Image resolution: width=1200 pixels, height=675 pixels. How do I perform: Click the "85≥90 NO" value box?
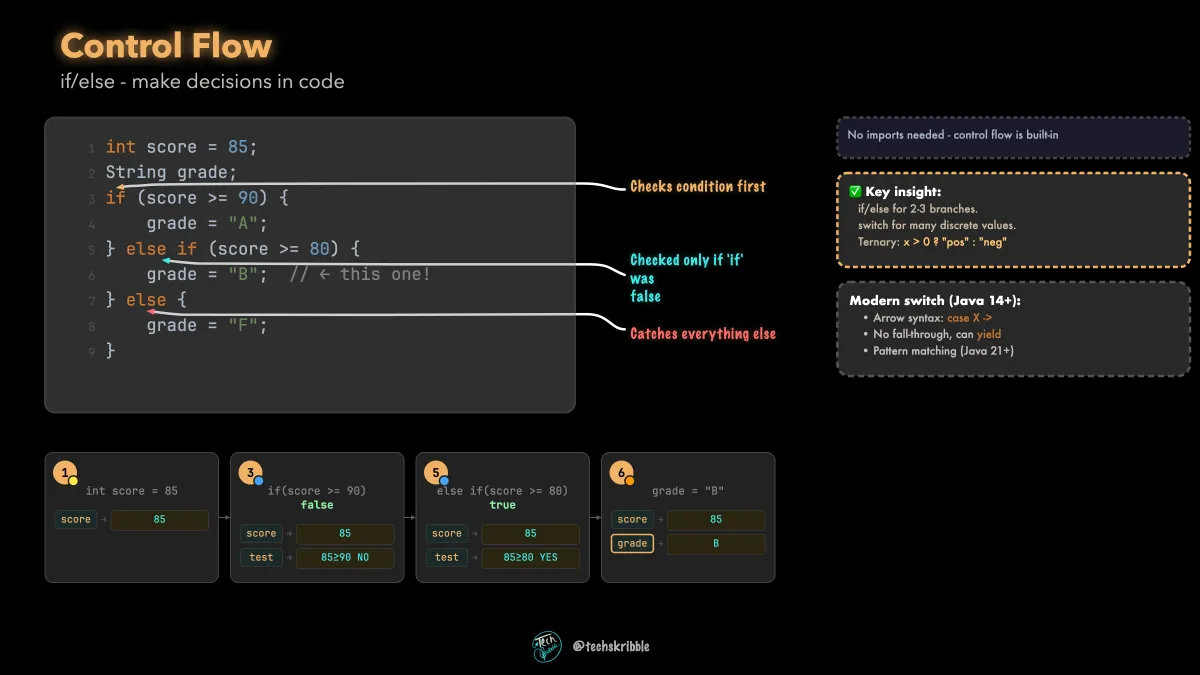point(346,558)
